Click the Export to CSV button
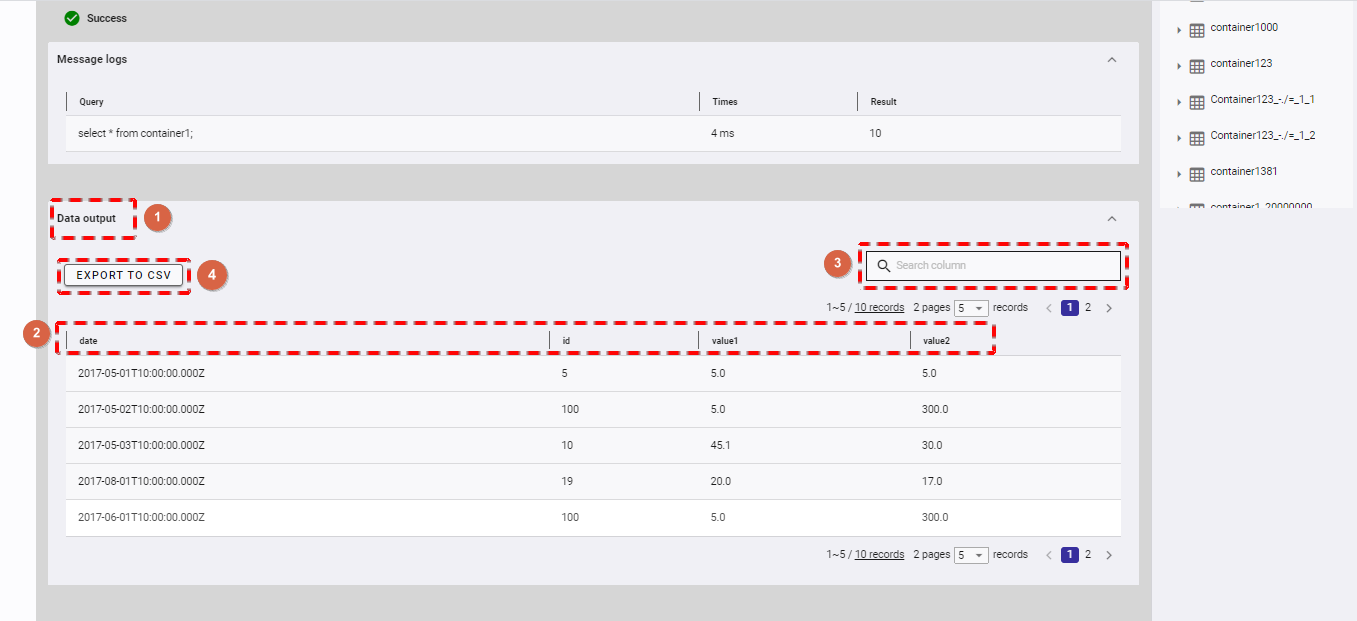Screen dimensions: 1357x621 click(124, 276)
